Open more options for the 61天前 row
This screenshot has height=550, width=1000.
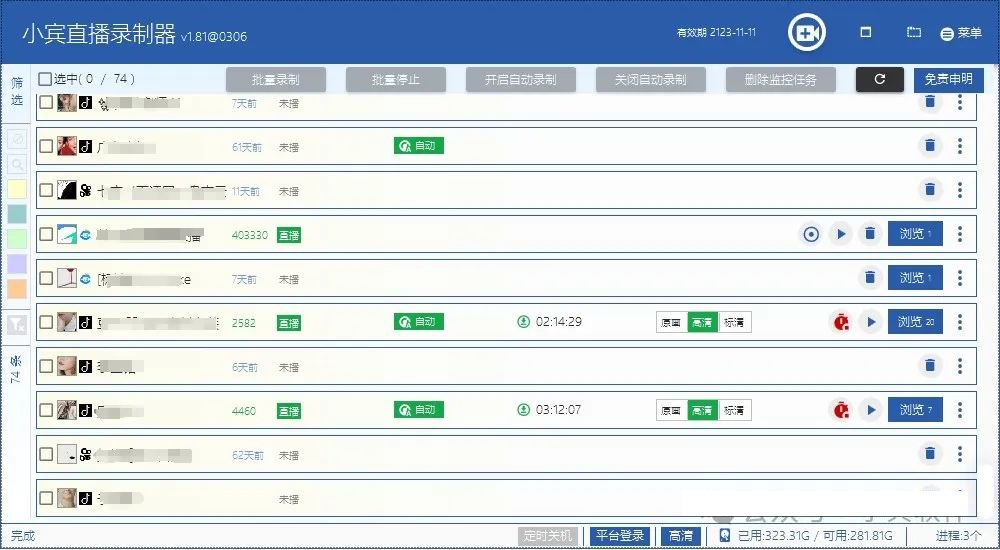pyautogui.click(x=960, y=146)
